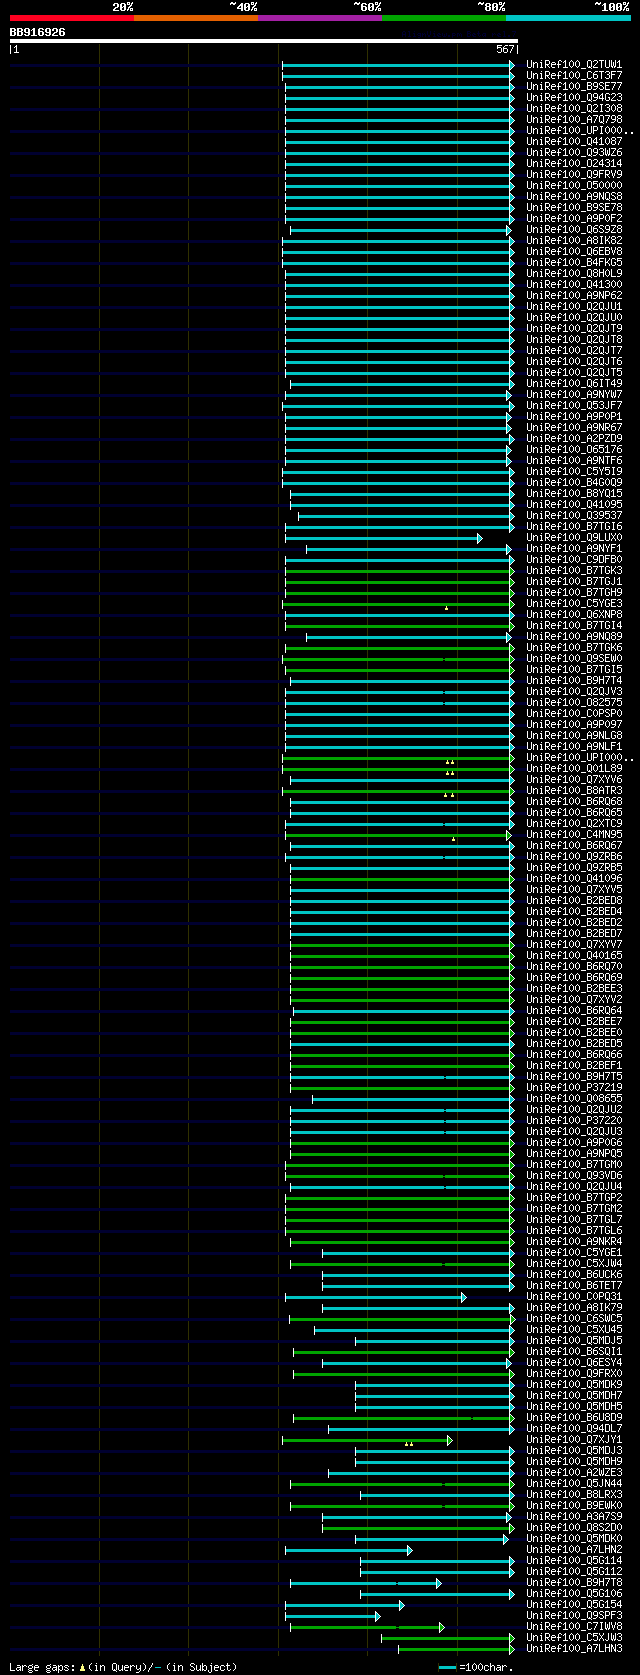
Task: Click the short cyan alignment bar of Q9LUX0
Action: [383, 538]
